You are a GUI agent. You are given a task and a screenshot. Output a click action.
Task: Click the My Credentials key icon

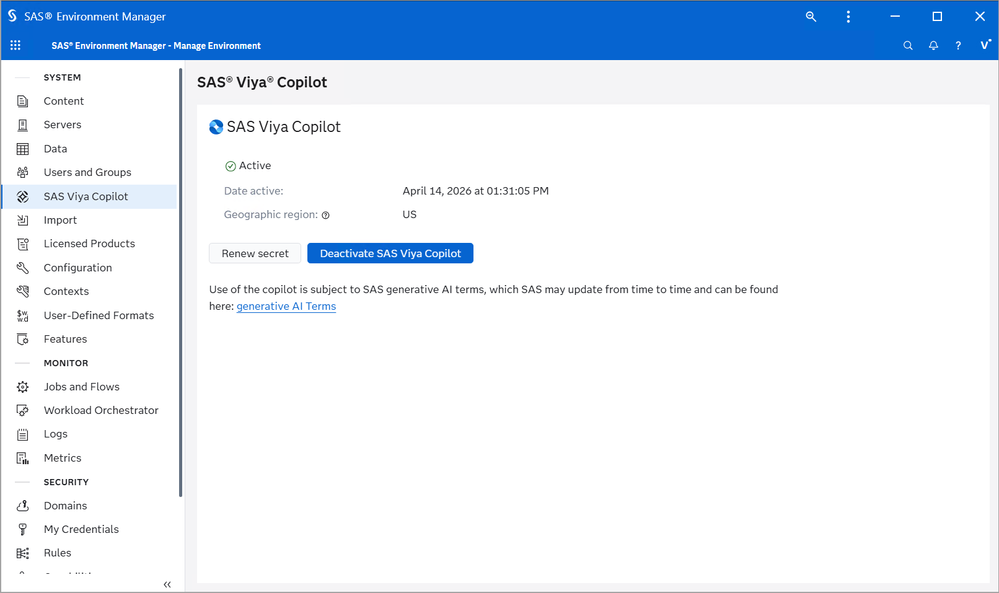pyautogui.click(x=22, y=529)
